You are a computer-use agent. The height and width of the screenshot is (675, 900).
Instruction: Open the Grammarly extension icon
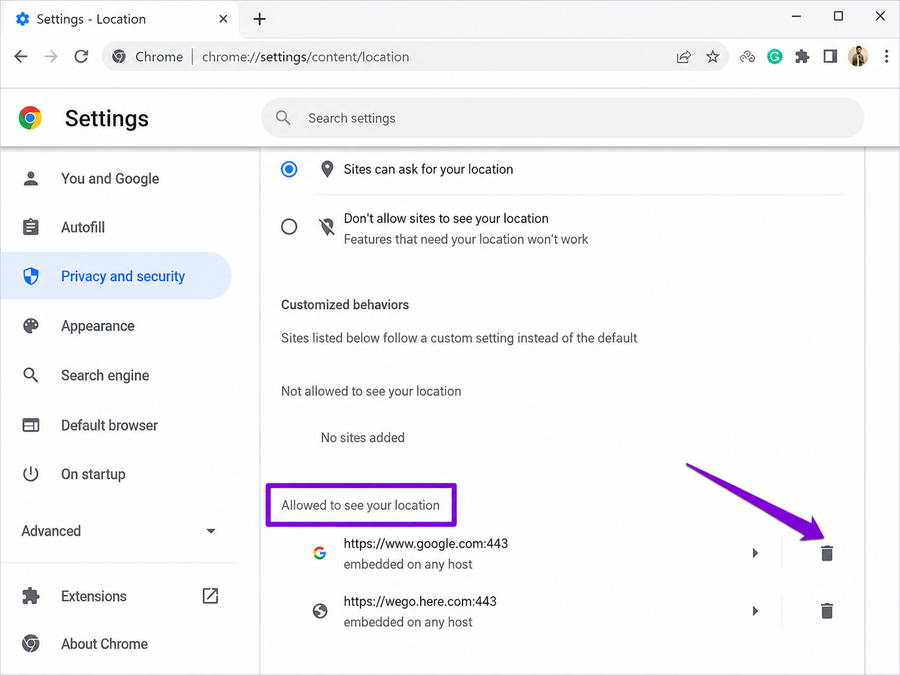tap(775, 56)
